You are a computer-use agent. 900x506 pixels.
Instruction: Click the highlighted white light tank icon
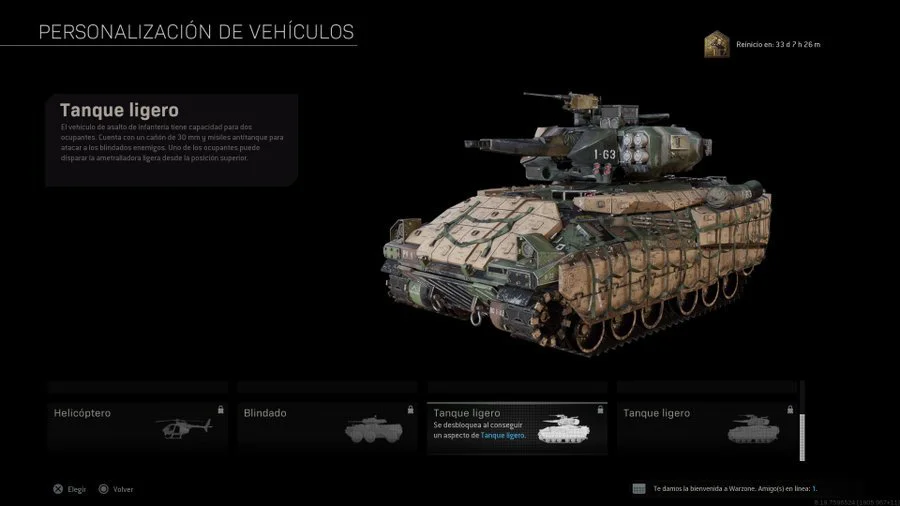pos(563,429)
